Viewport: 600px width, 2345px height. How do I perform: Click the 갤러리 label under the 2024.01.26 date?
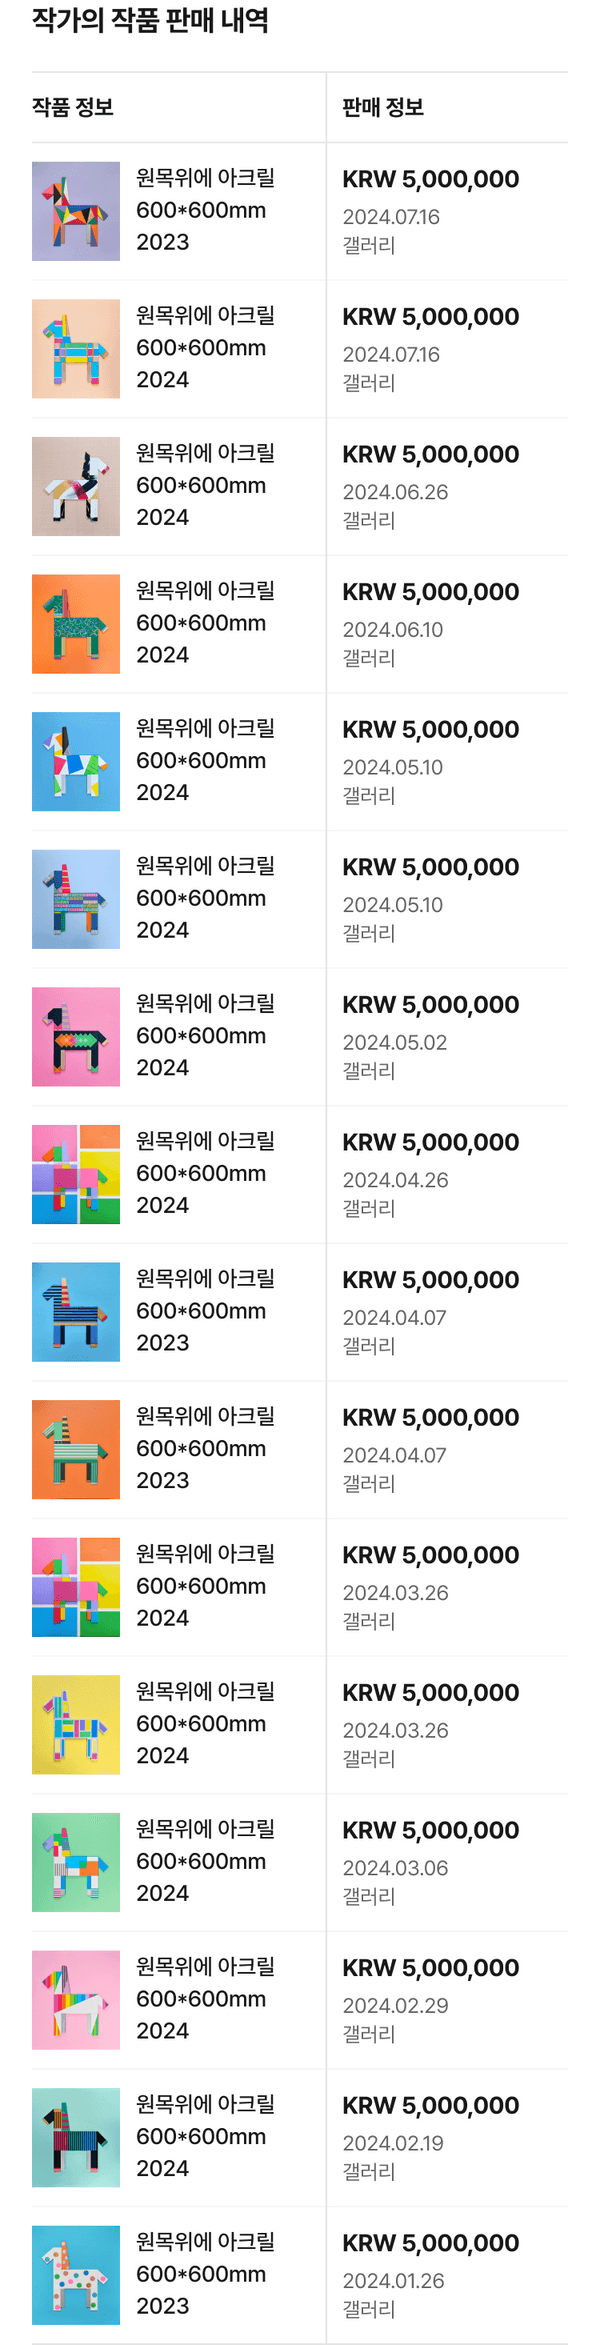tap(369, 2309)
